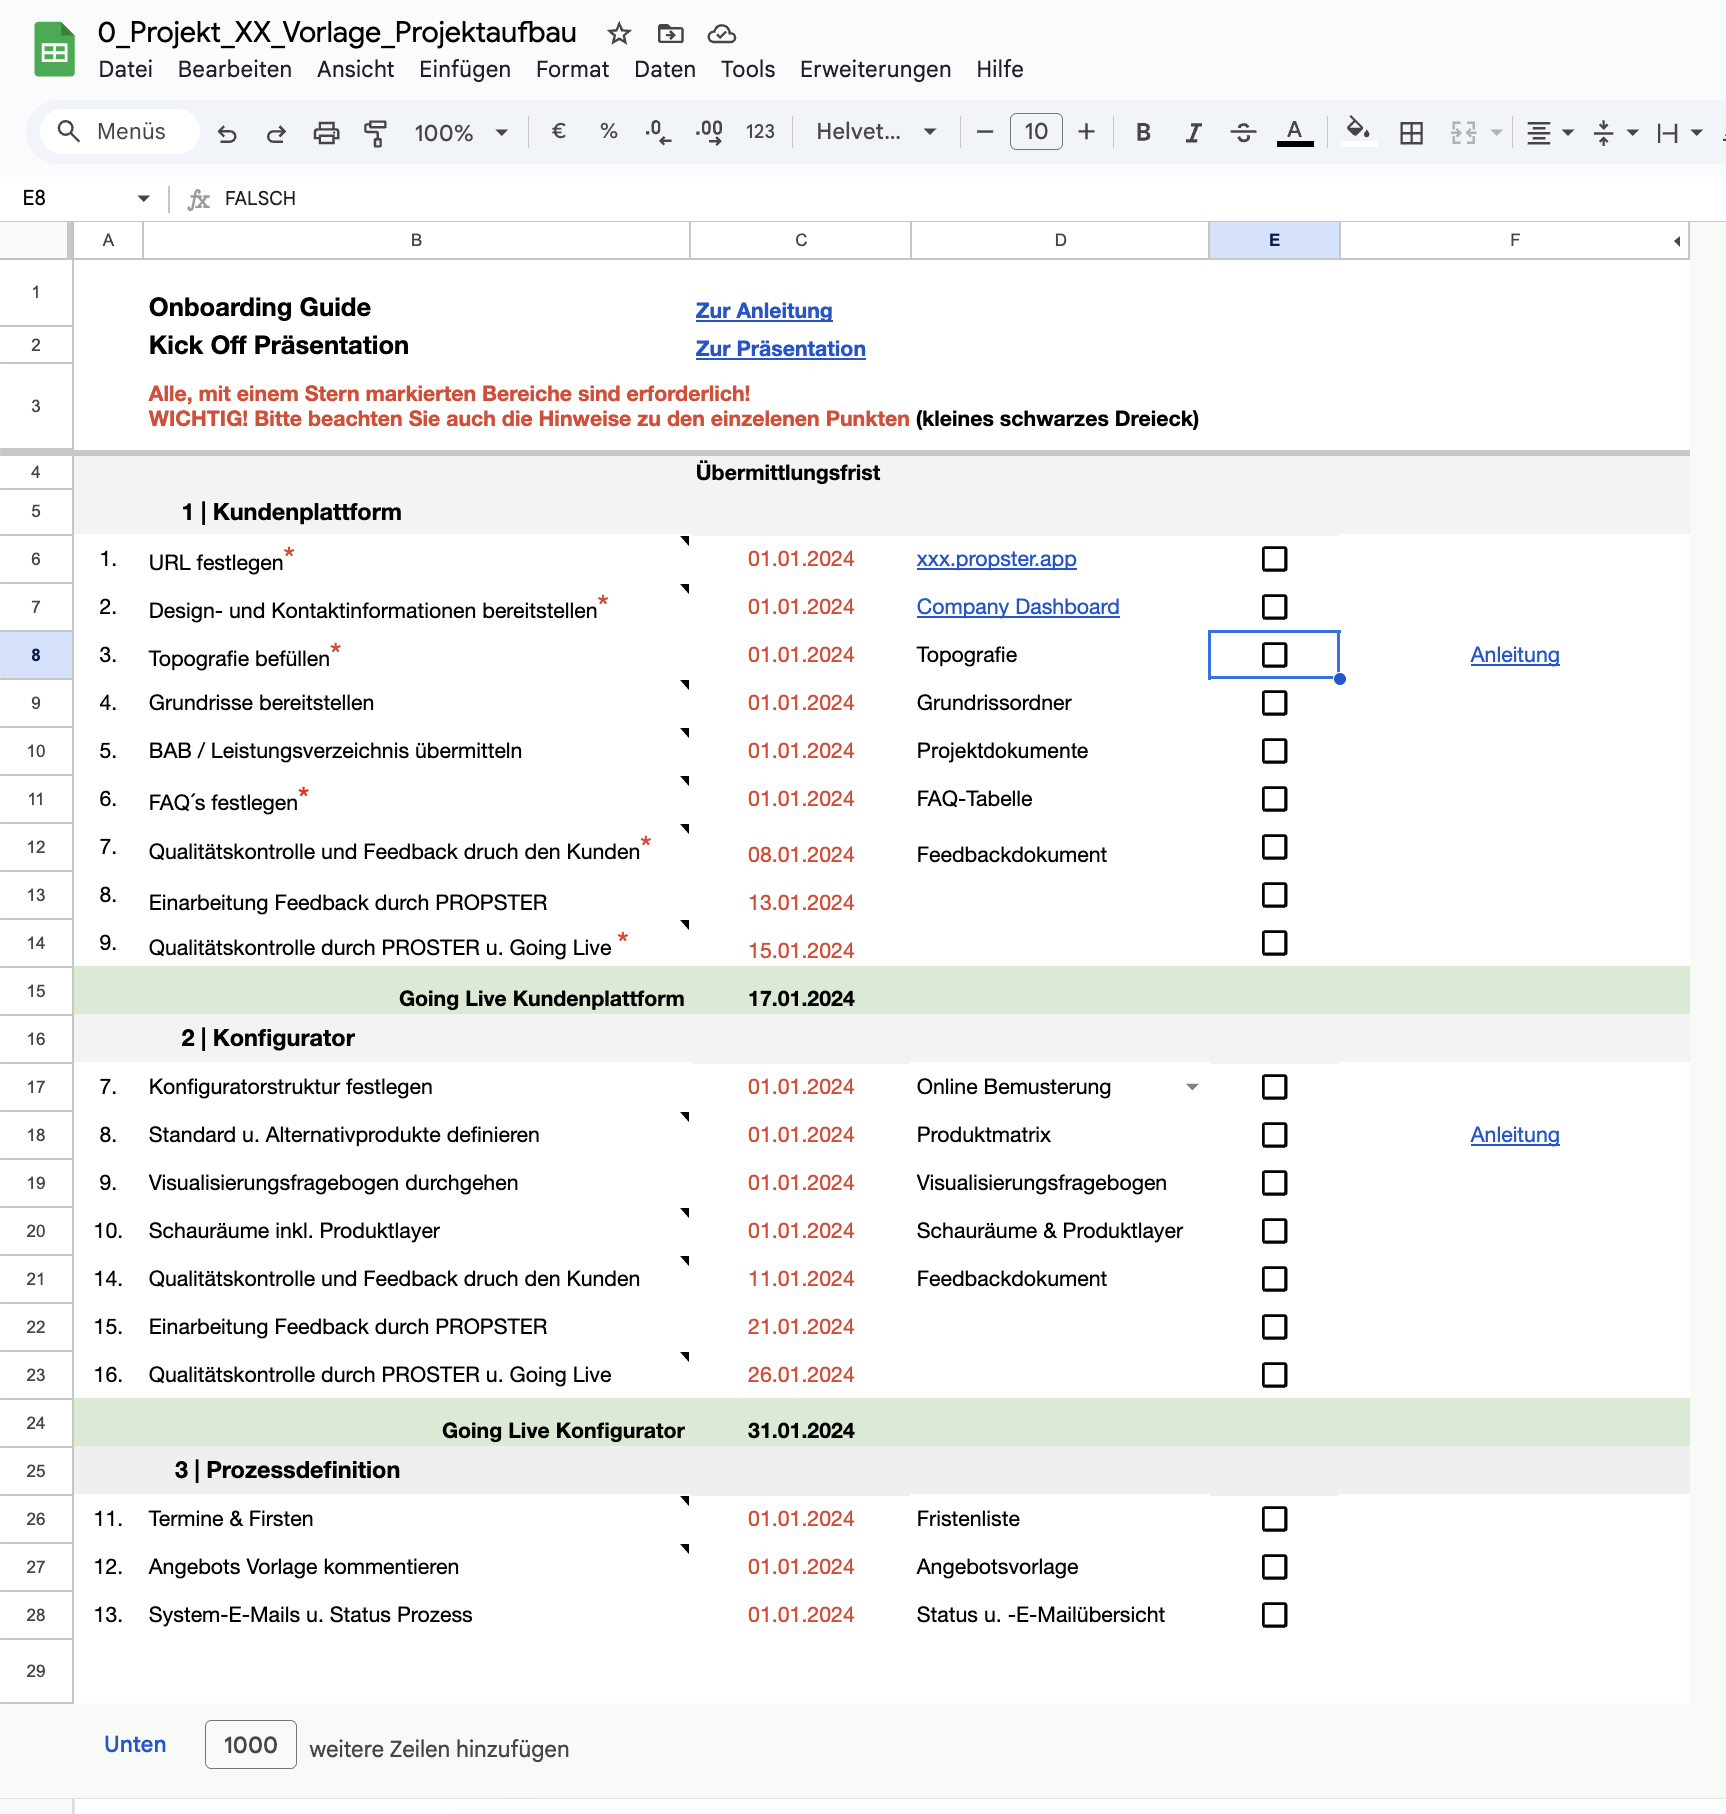Viewport: 1726px width, 1814px height.
Task: Check the Termine & Firsten checkbox
Action: (x=1274, y=1519)
